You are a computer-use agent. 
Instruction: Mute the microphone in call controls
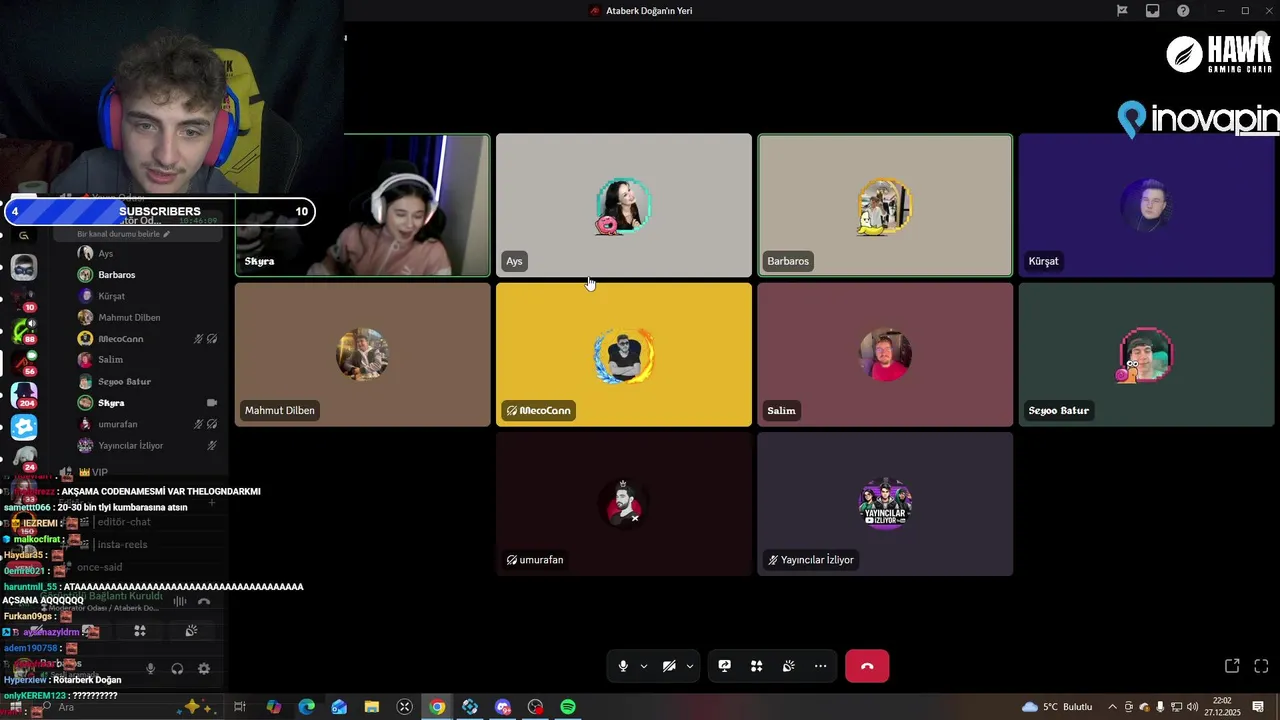(x=623, y=666)
